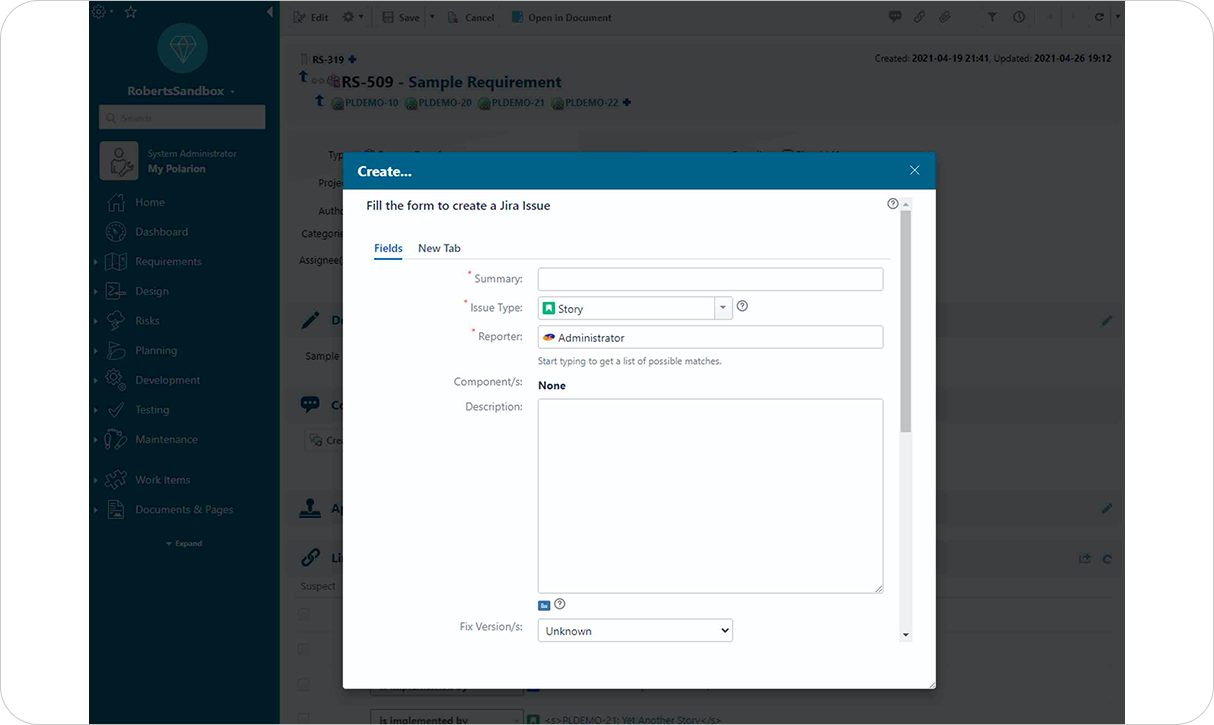Expand the Work Items tree node

[x=96, y=480]
